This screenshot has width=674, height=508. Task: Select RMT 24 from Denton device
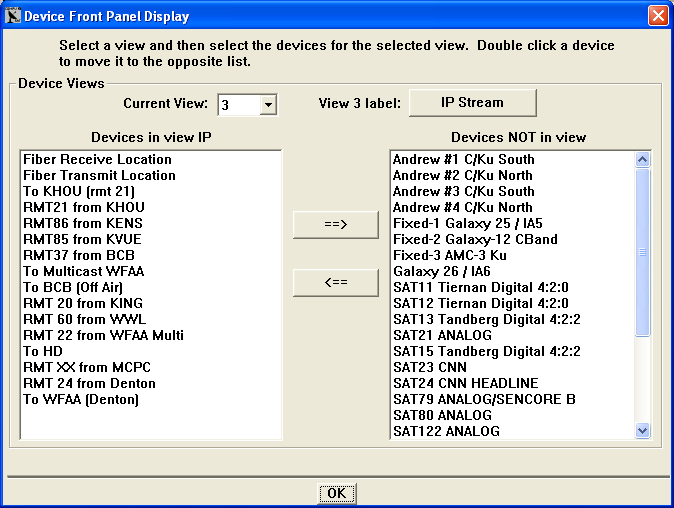[x=89, y=384]
